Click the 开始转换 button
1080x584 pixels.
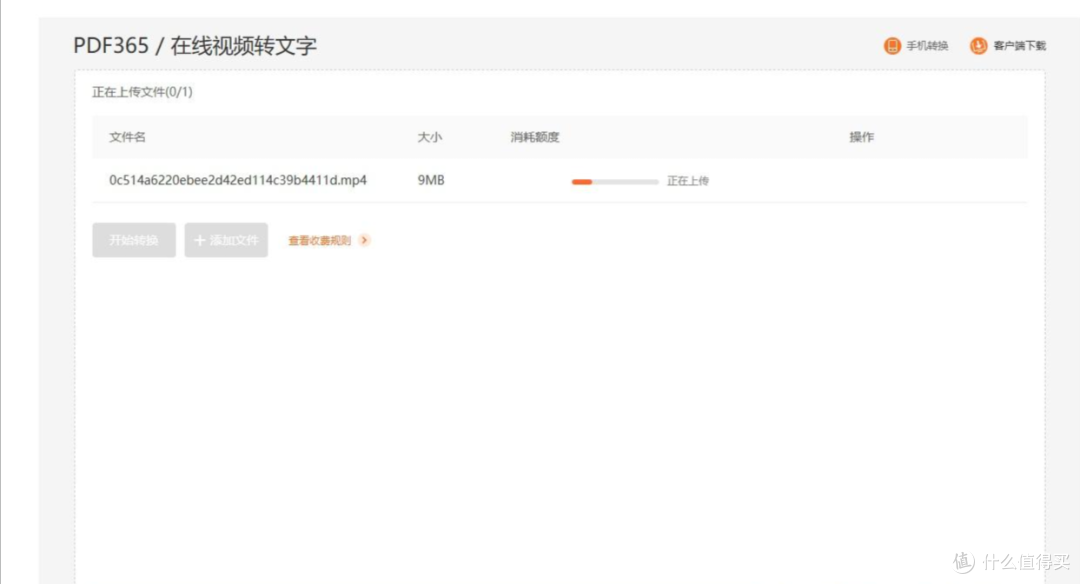coord(134,240)
